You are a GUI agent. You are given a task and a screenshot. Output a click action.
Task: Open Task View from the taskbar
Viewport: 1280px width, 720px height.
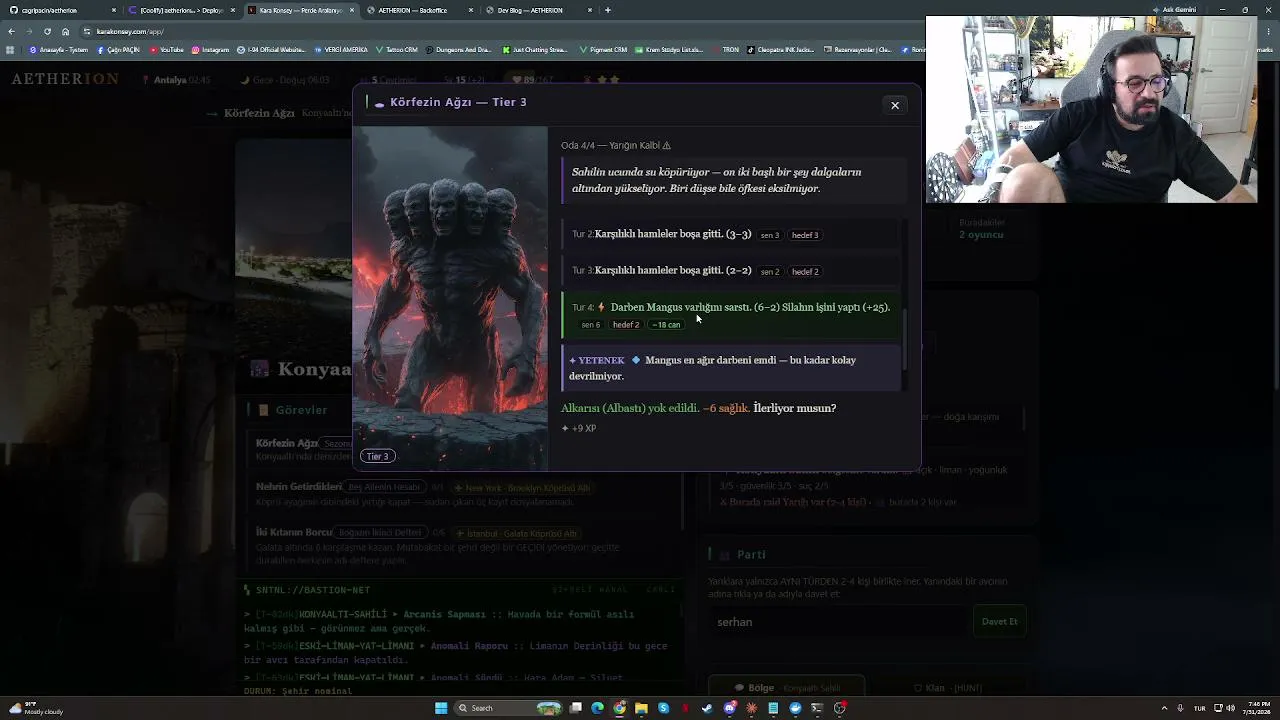pos(576,708)
